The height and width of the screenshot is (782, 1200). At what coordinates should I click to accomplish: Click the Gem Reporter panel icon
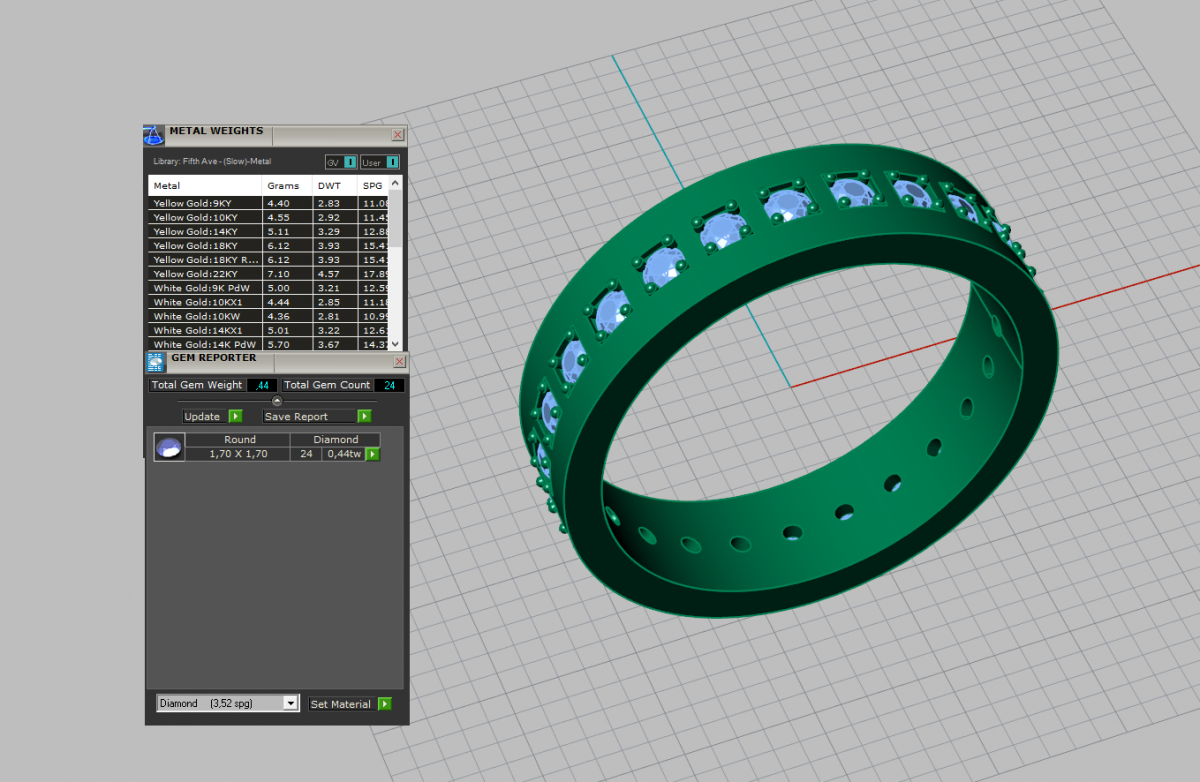point(155,361)
